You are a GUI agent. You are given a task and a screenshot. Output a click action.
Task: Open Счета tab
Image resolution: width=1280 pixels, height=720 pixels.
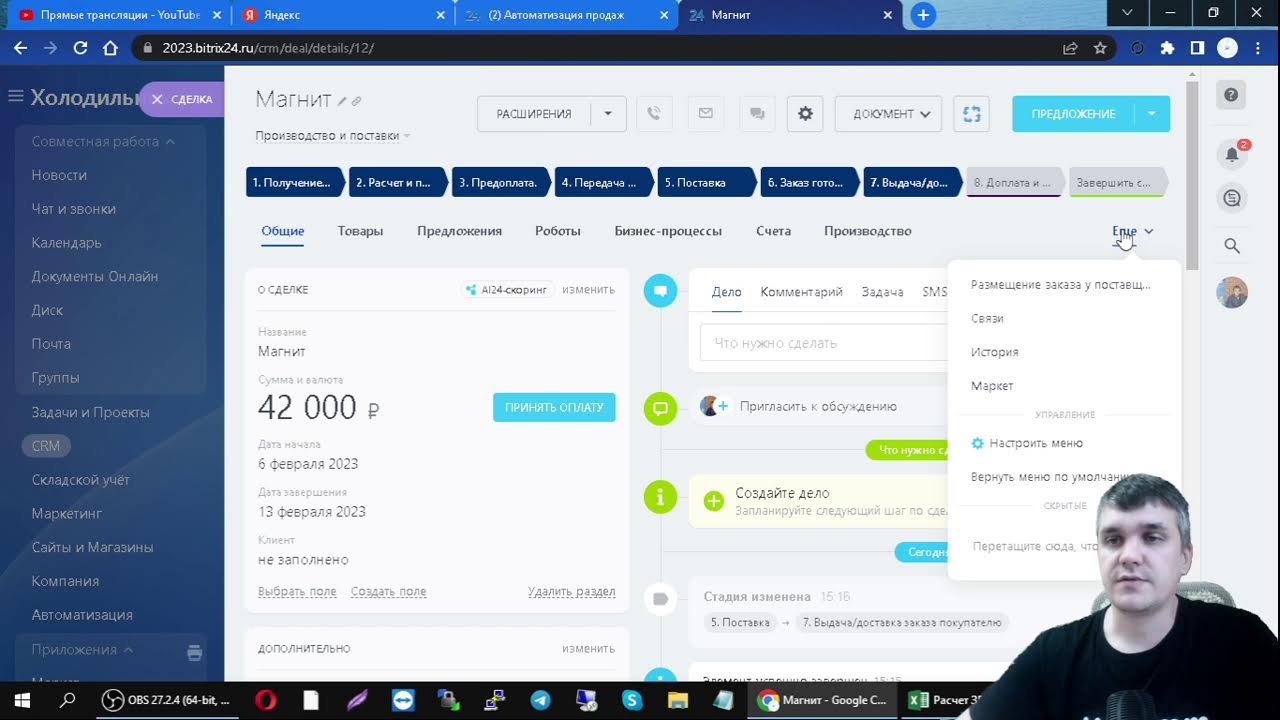pos(773,231)
